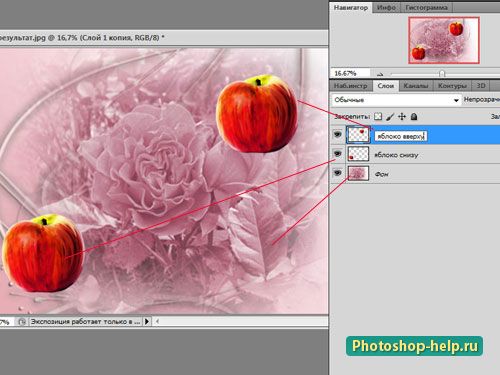Click the lock transparent pixels icon

(x=378, y=116)
